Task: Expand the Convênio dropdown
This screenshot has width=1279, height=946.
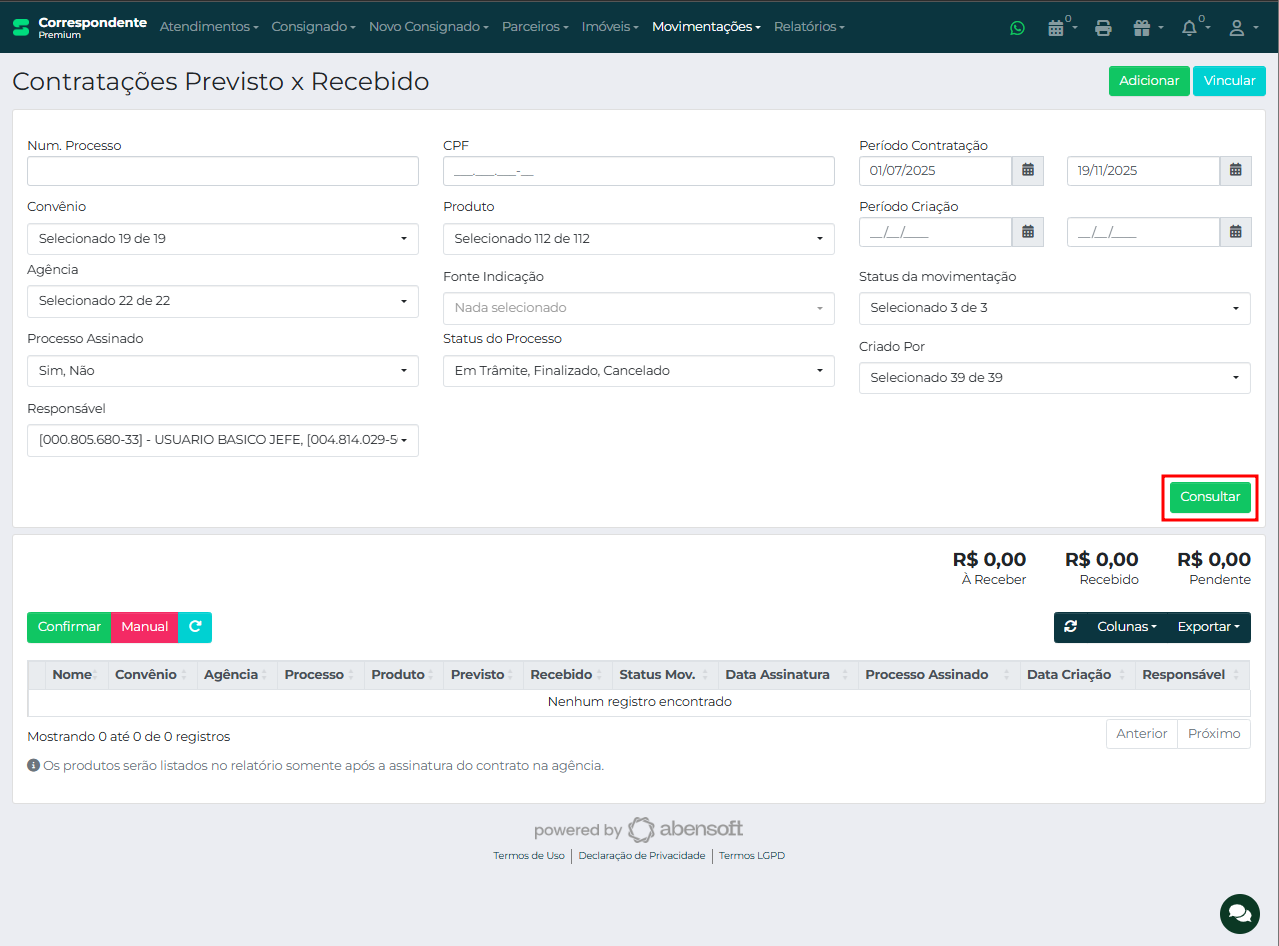Action: coord(222,239)
